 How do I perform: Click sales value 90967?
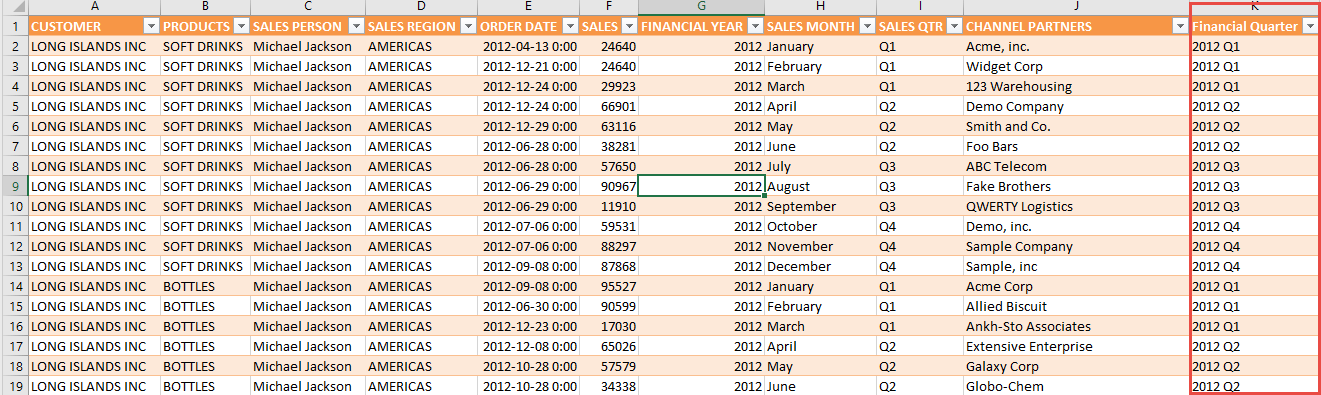point(608,186)
